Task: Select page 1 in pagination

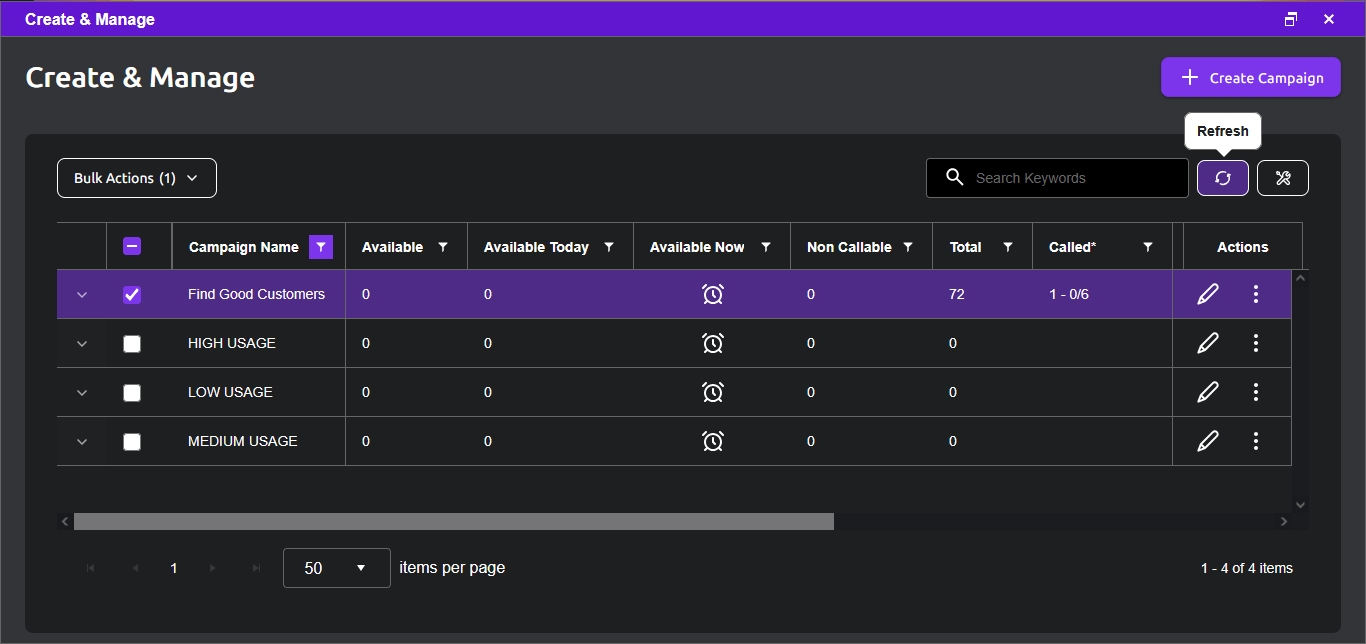Action: [174, 568]
